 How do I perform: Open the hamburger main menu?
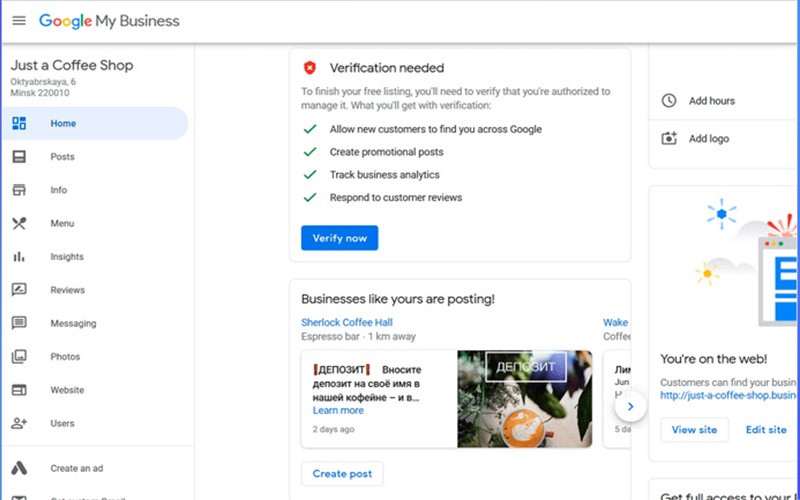pos(19,21)
